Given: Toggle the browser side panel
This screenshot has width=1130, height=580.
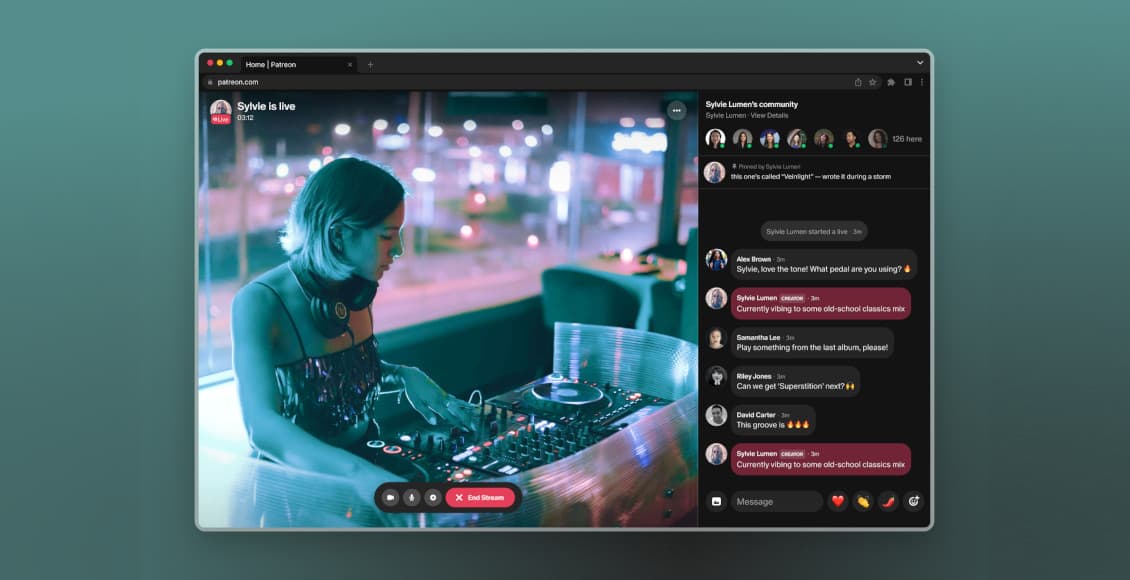Looking at the screenshot, I should [907, 82].
